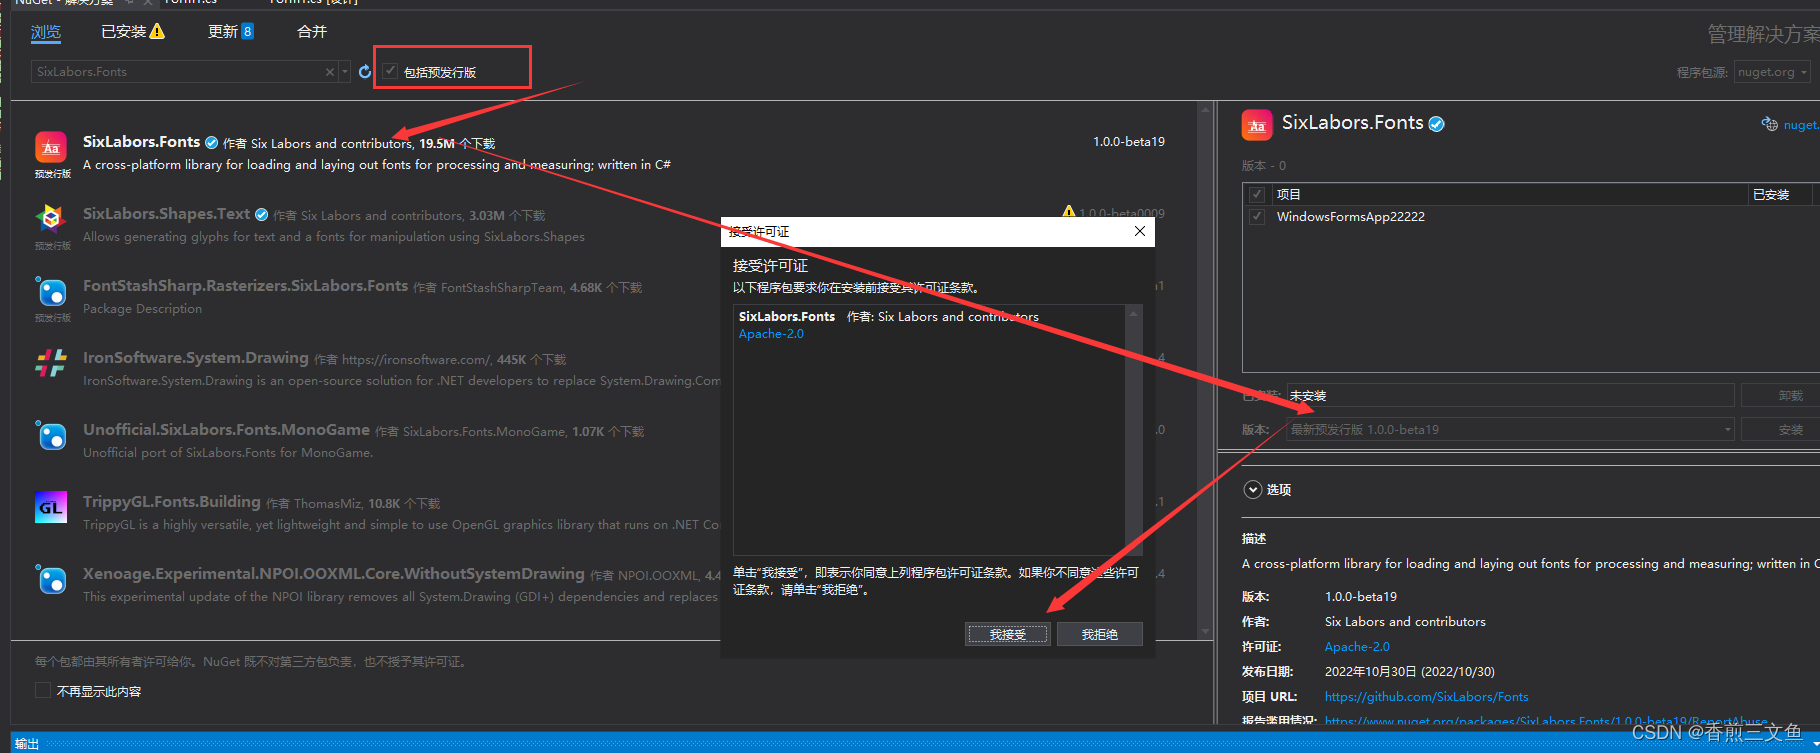Click the 1.0.0-beta19 version in list
The height and width of the screenshot is (753, 1820).
pos(1129,142)
